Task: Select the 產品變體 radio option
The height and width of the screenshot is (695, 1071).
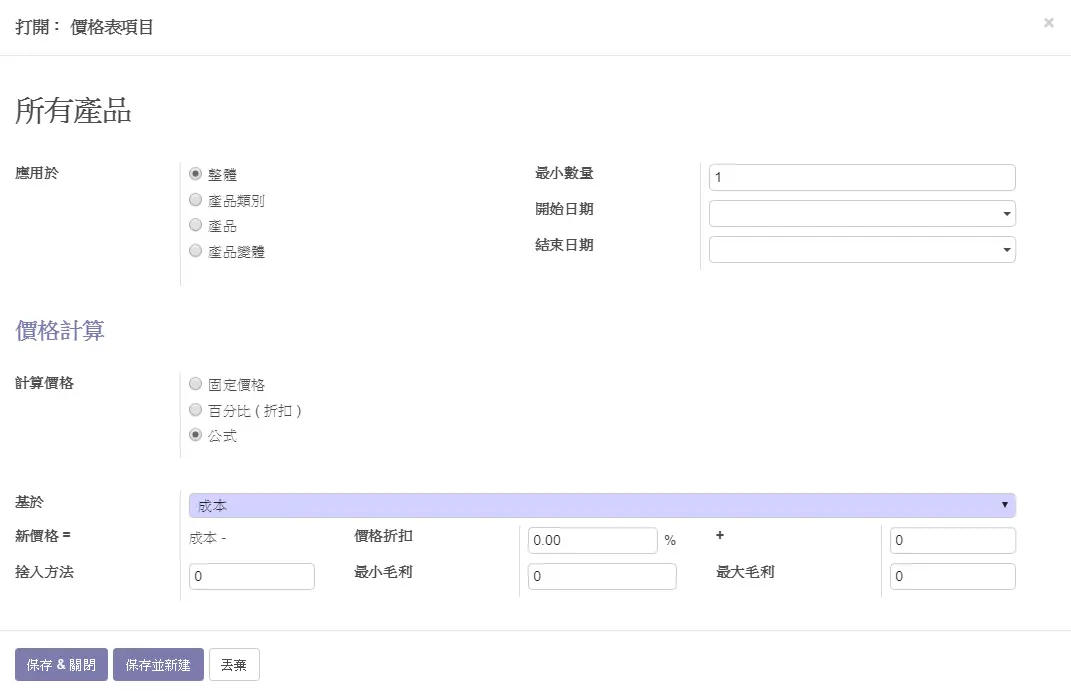Action: [x=196, y=252]
